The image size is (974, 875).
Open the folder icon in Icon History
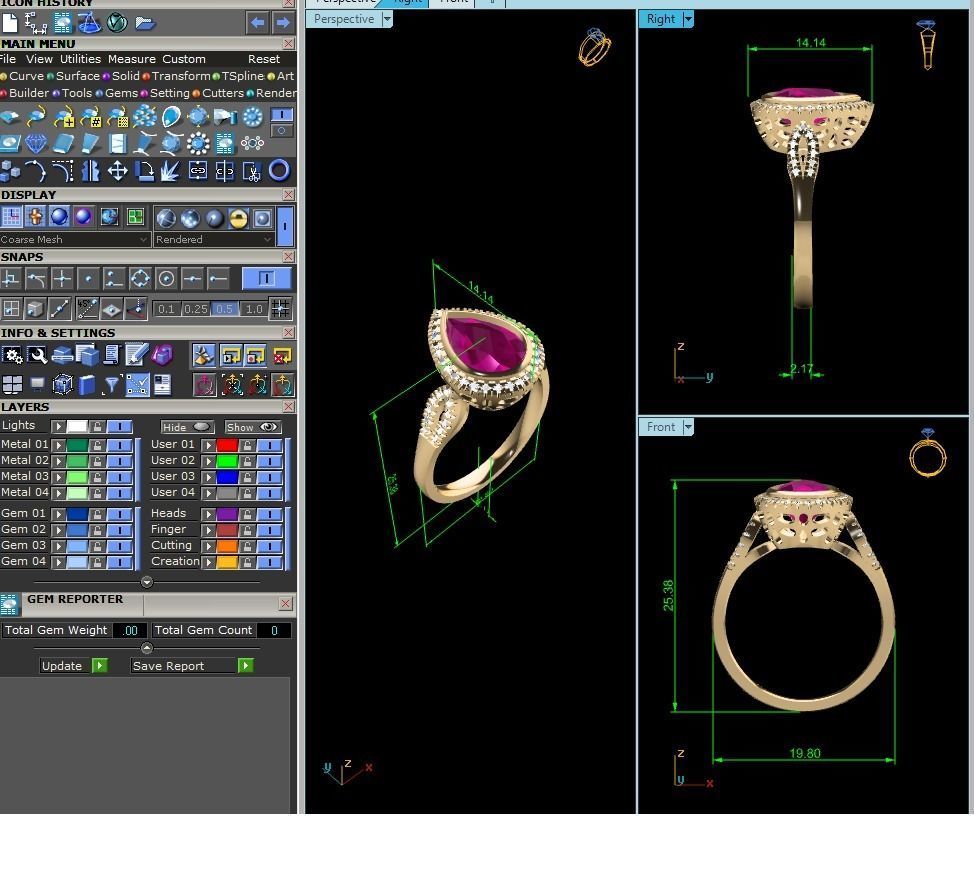pyautogui.click(x=145, y=23)
